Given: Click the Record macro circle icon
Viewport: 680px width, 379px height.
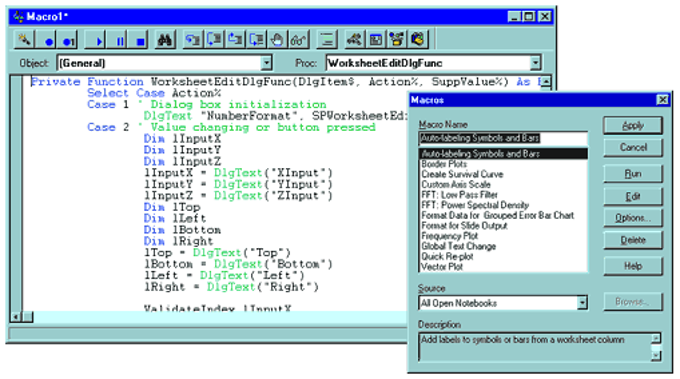Looking at the screenshot, I should (48, 40).
